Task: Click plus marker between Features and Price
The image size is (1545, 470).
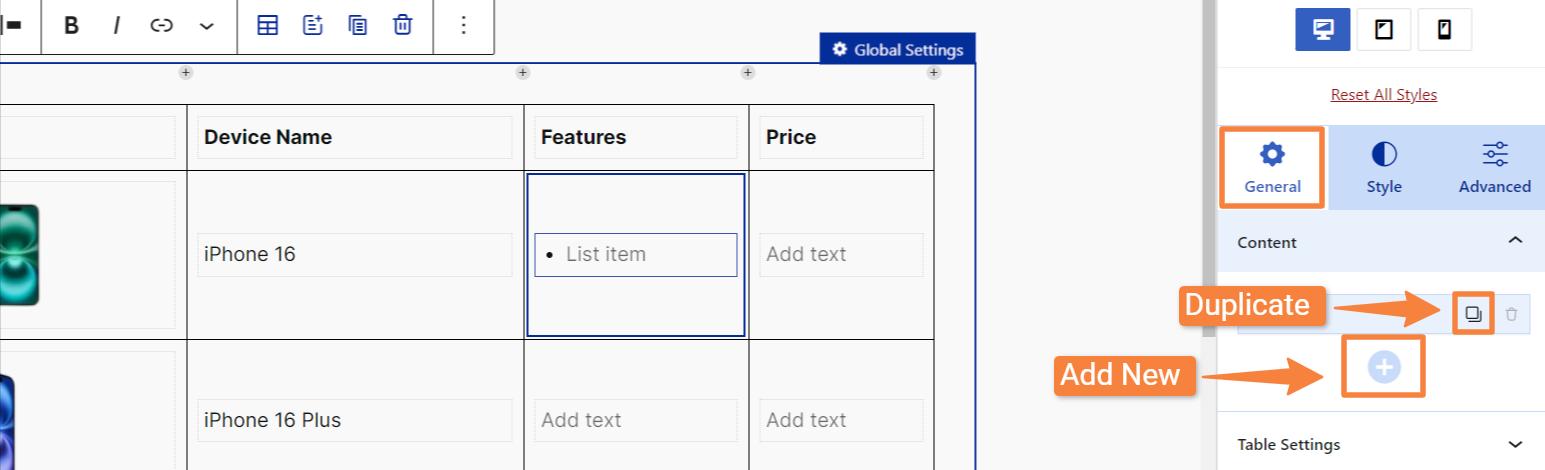Action: click(x=747, y=72)
